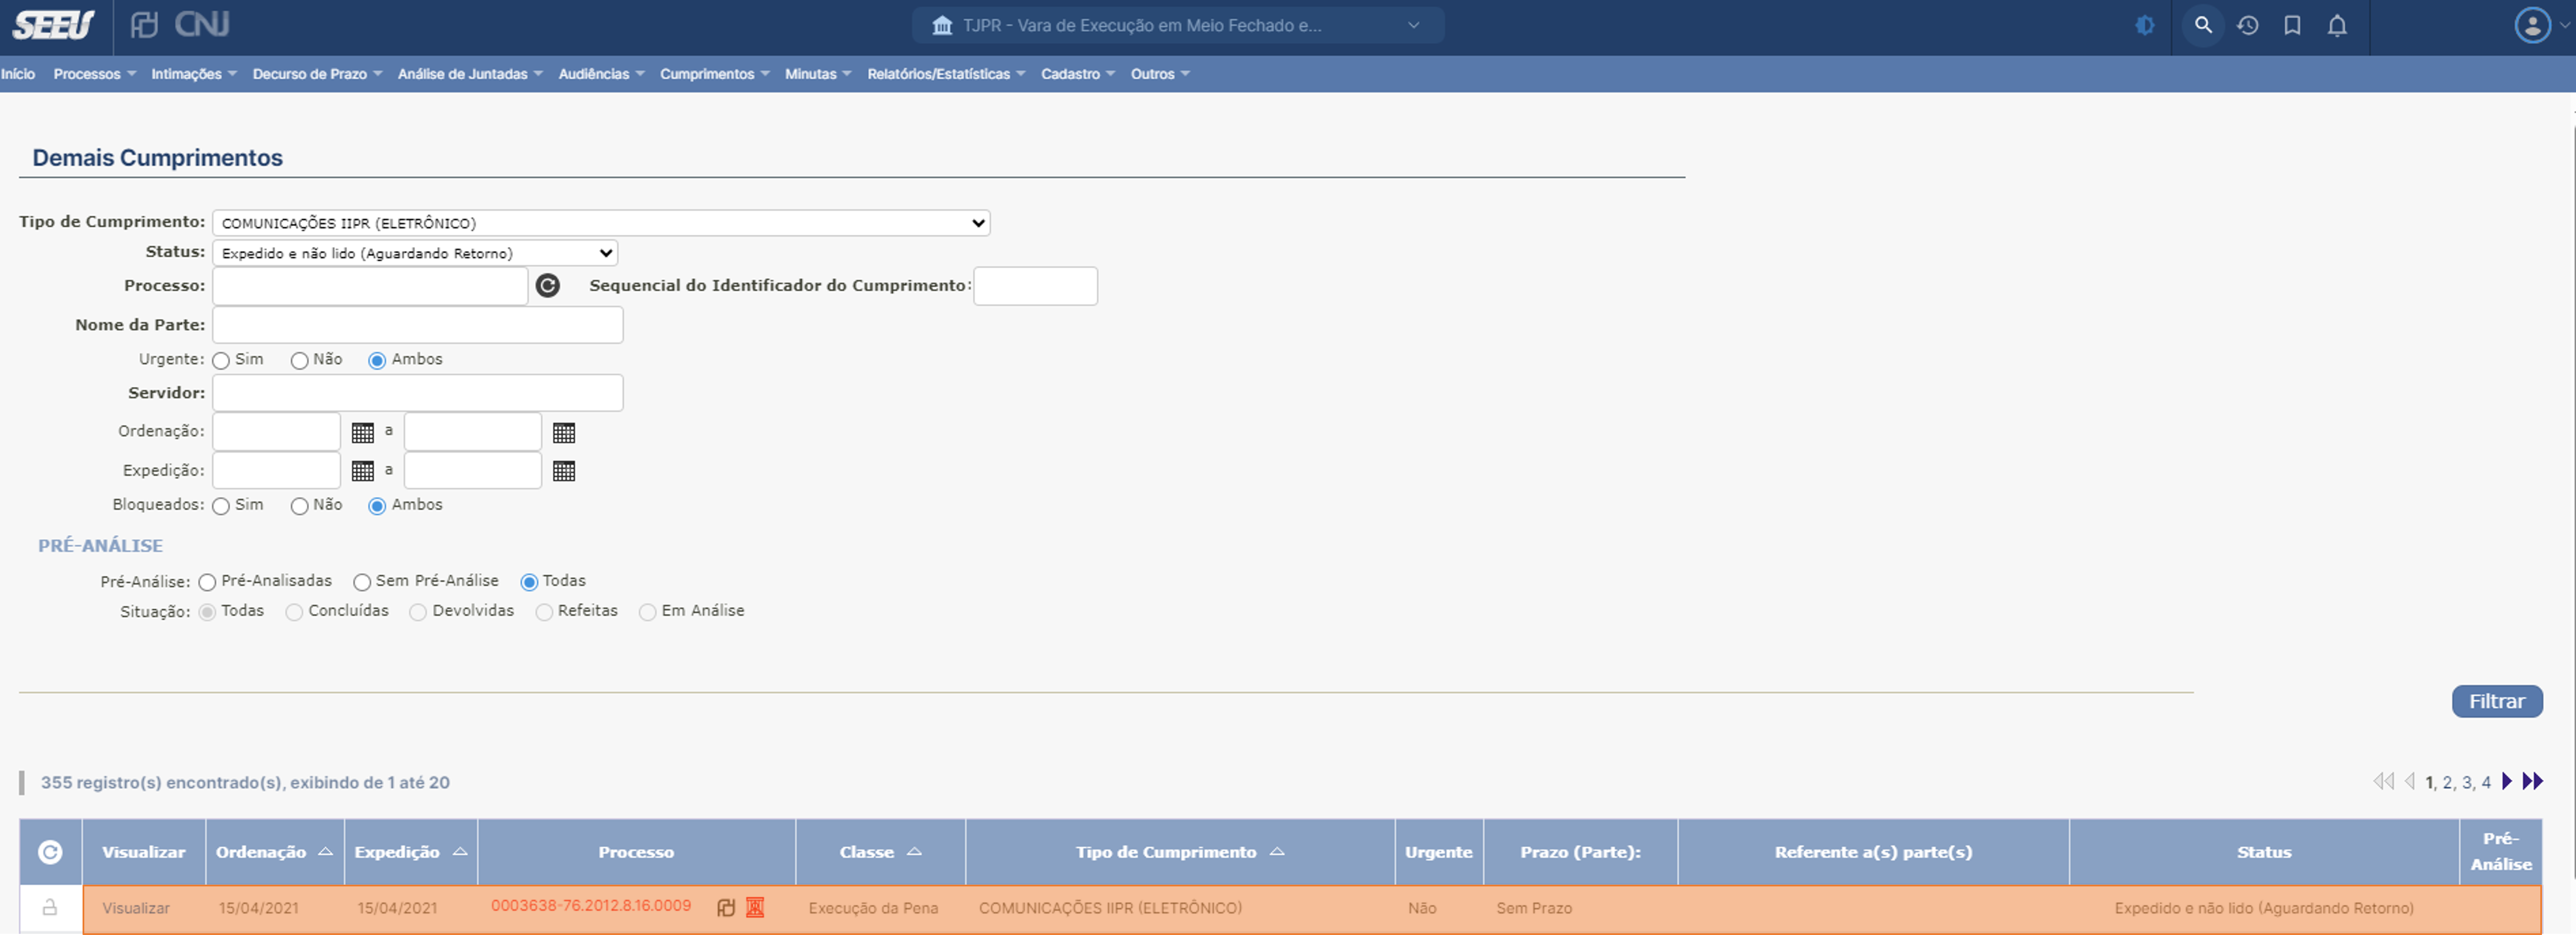Open Outros menu
The height and width of the screenshot is (935, 2576).
point(1160,74)
